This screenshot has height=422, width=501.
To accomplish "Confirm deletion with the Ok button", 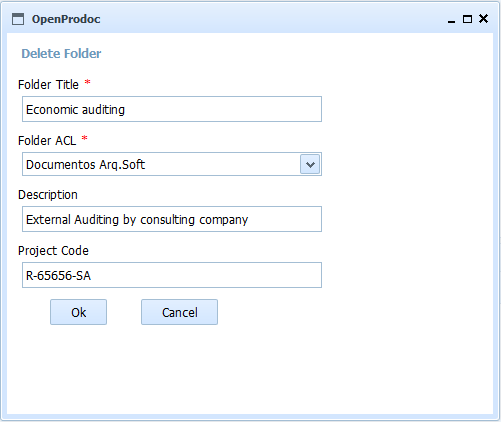I will (x=78, y=312).
